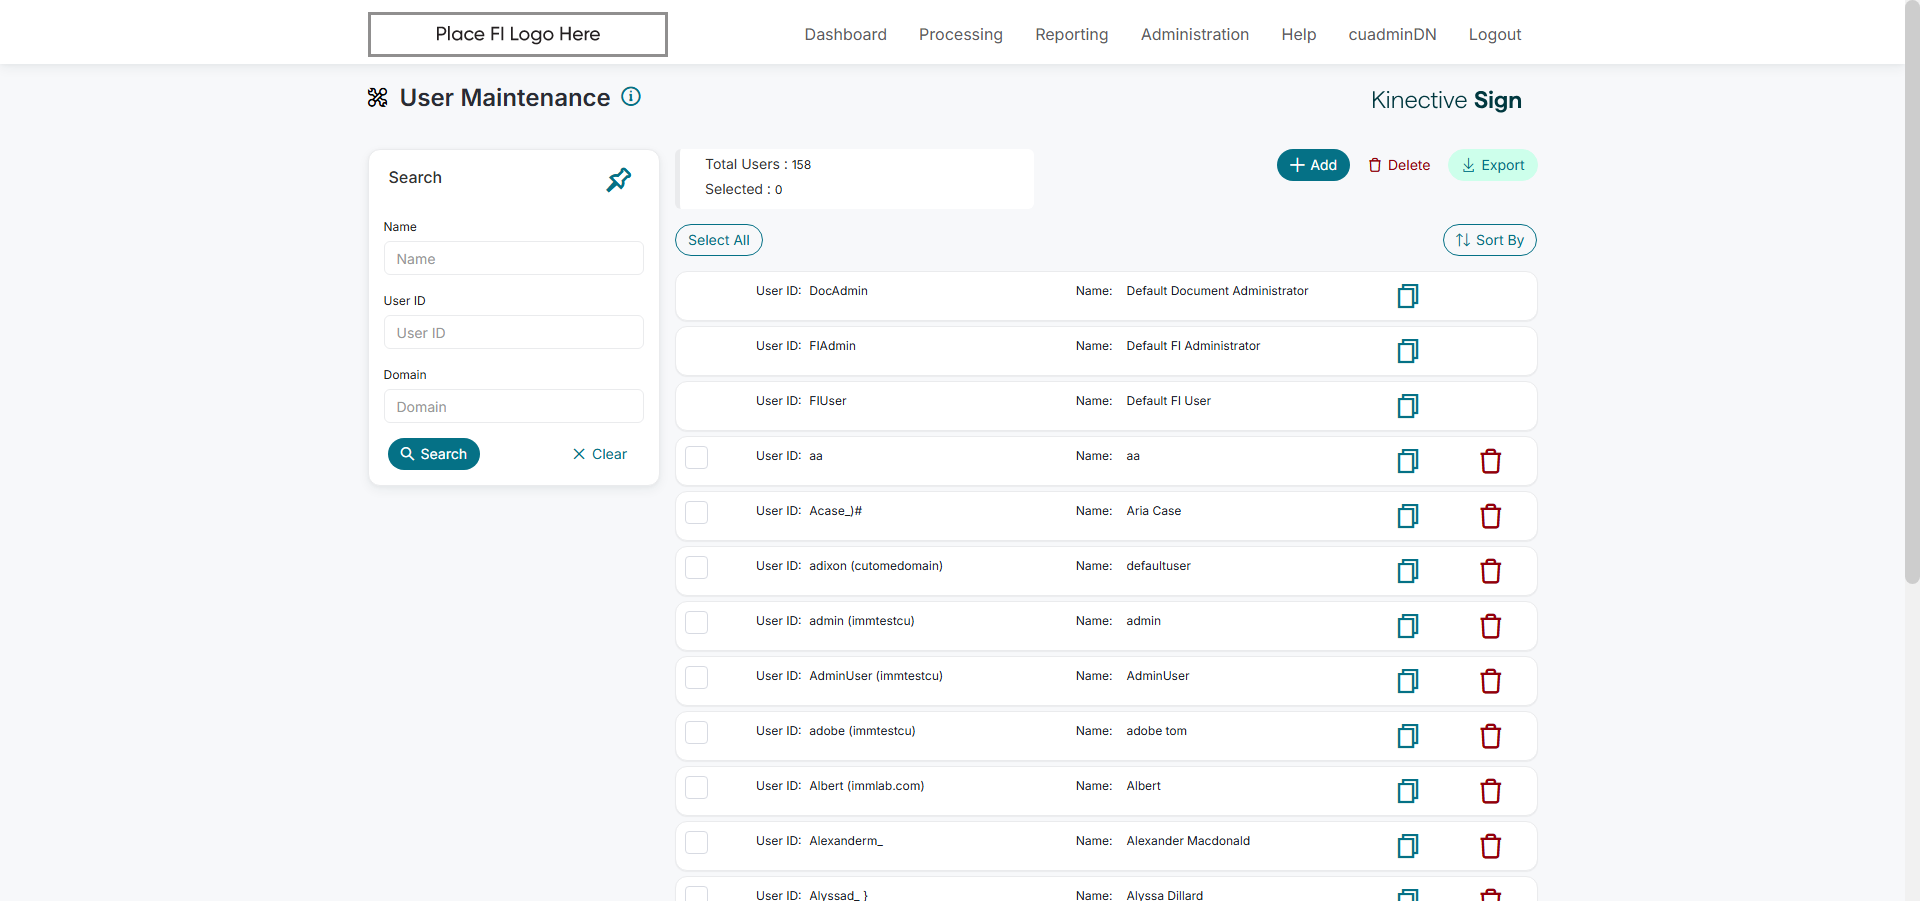Tick the checkbox for Acase_)# user
The height and width of the screenshot is (901, 1920).
[x=697, y=512]
